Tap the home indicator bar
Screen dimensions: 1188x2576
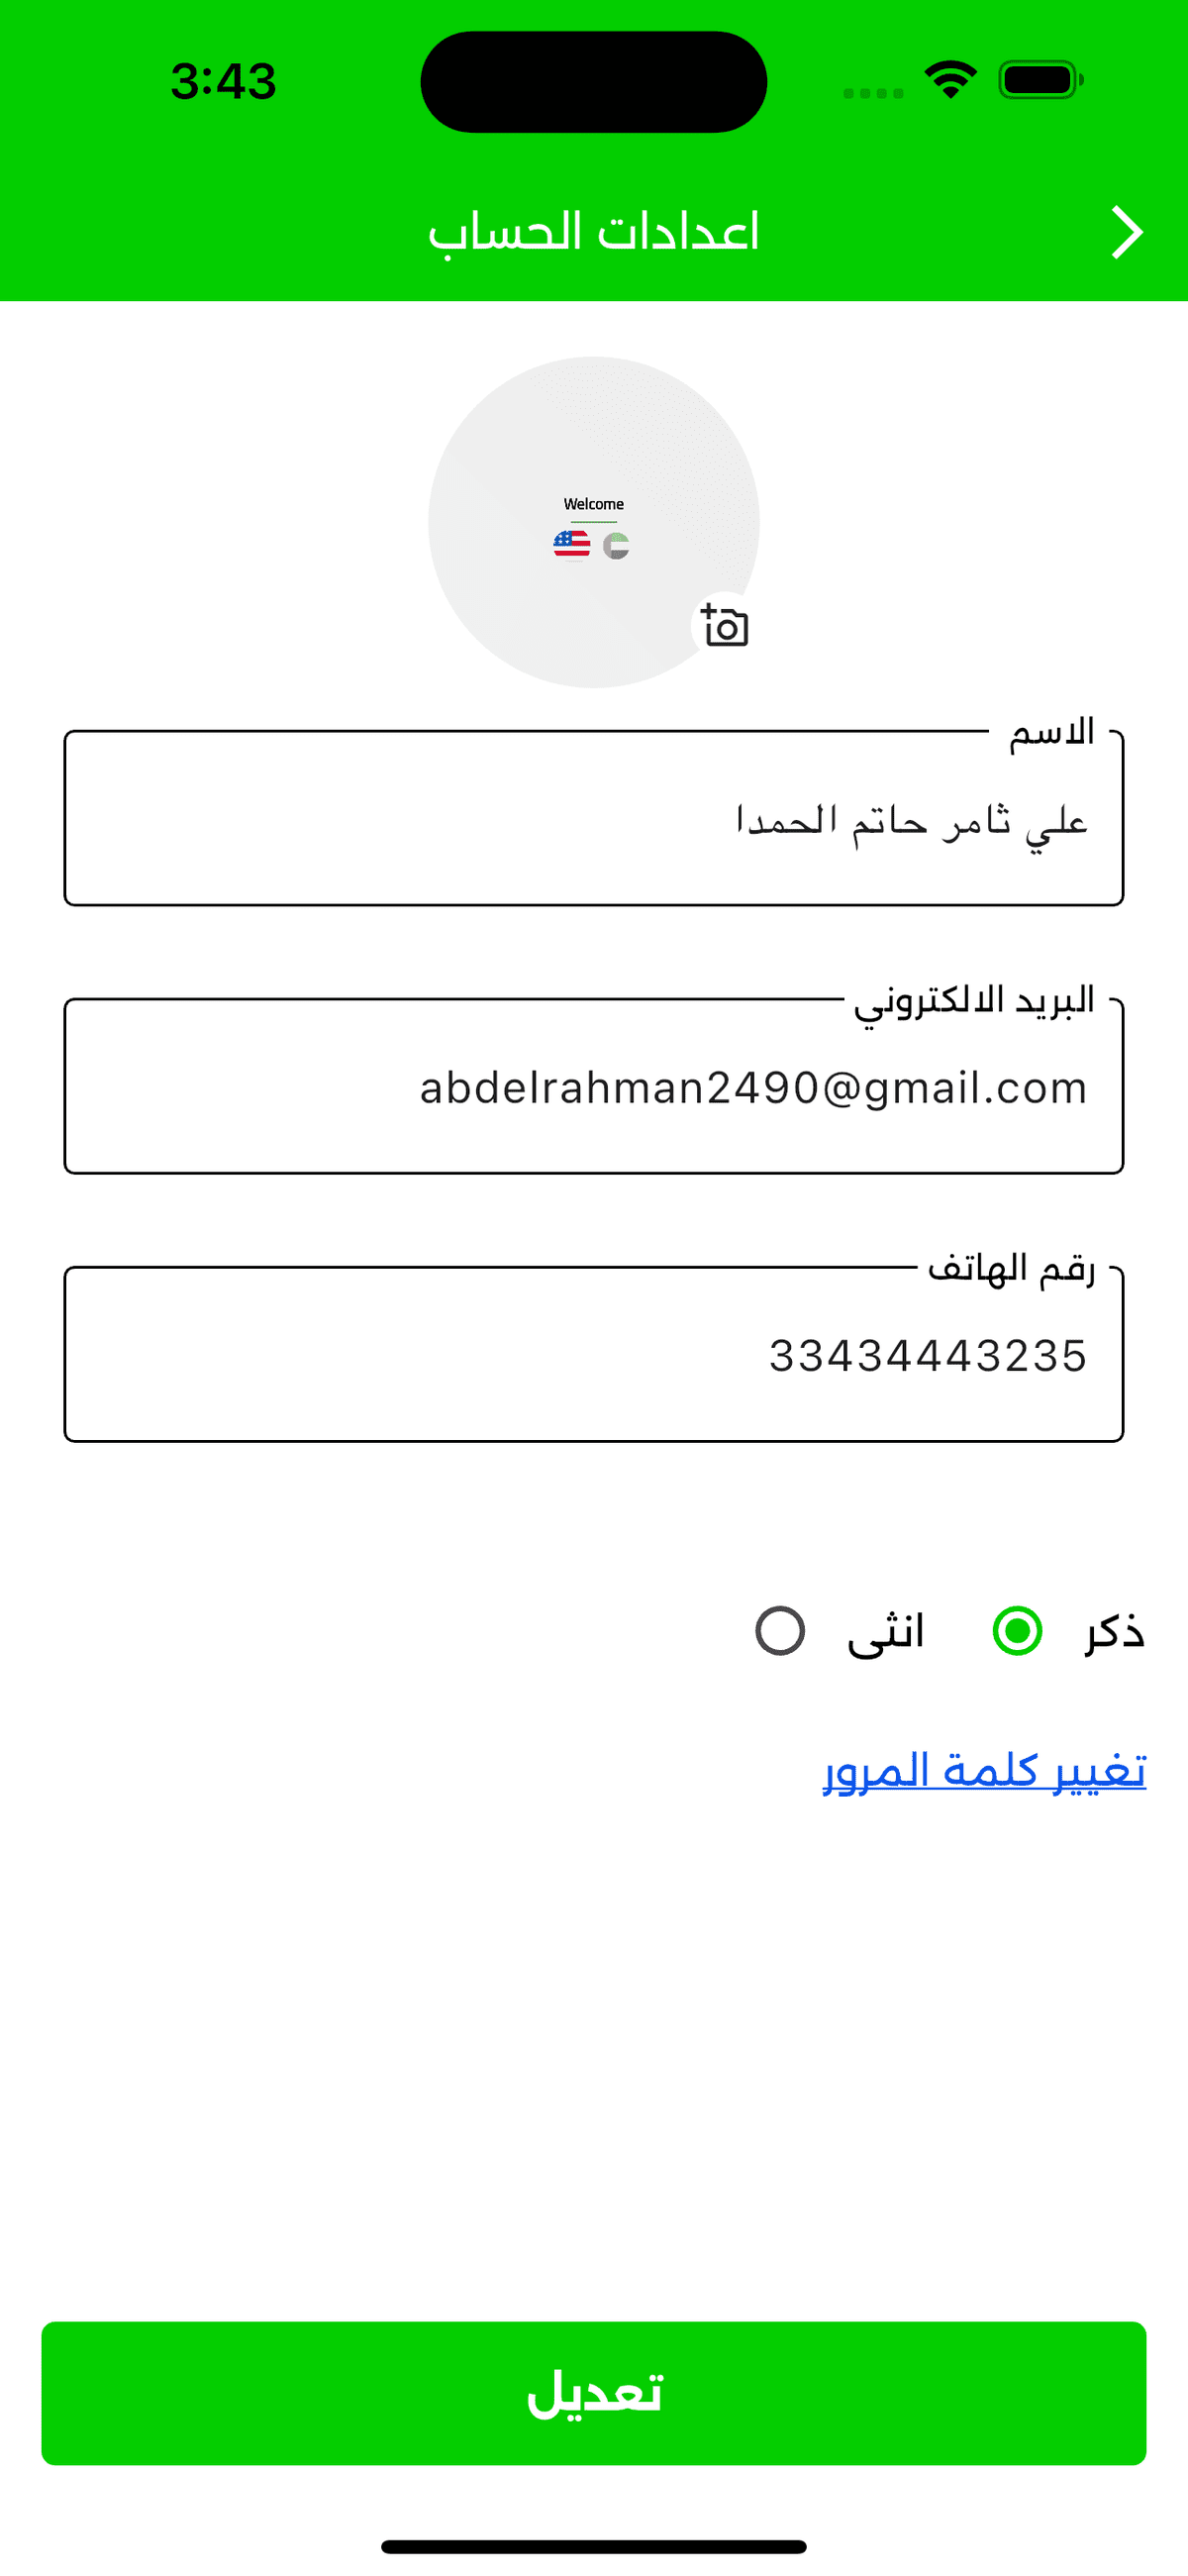click(594, 2546)
